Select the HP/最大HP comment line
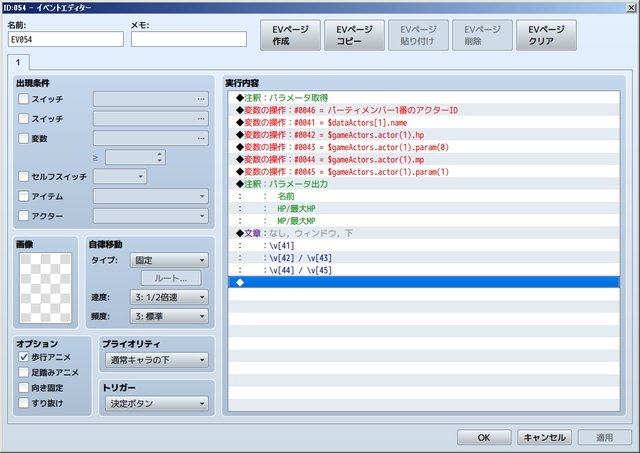The height and width of the screenshot is (453, 640). tap(424, 209)
